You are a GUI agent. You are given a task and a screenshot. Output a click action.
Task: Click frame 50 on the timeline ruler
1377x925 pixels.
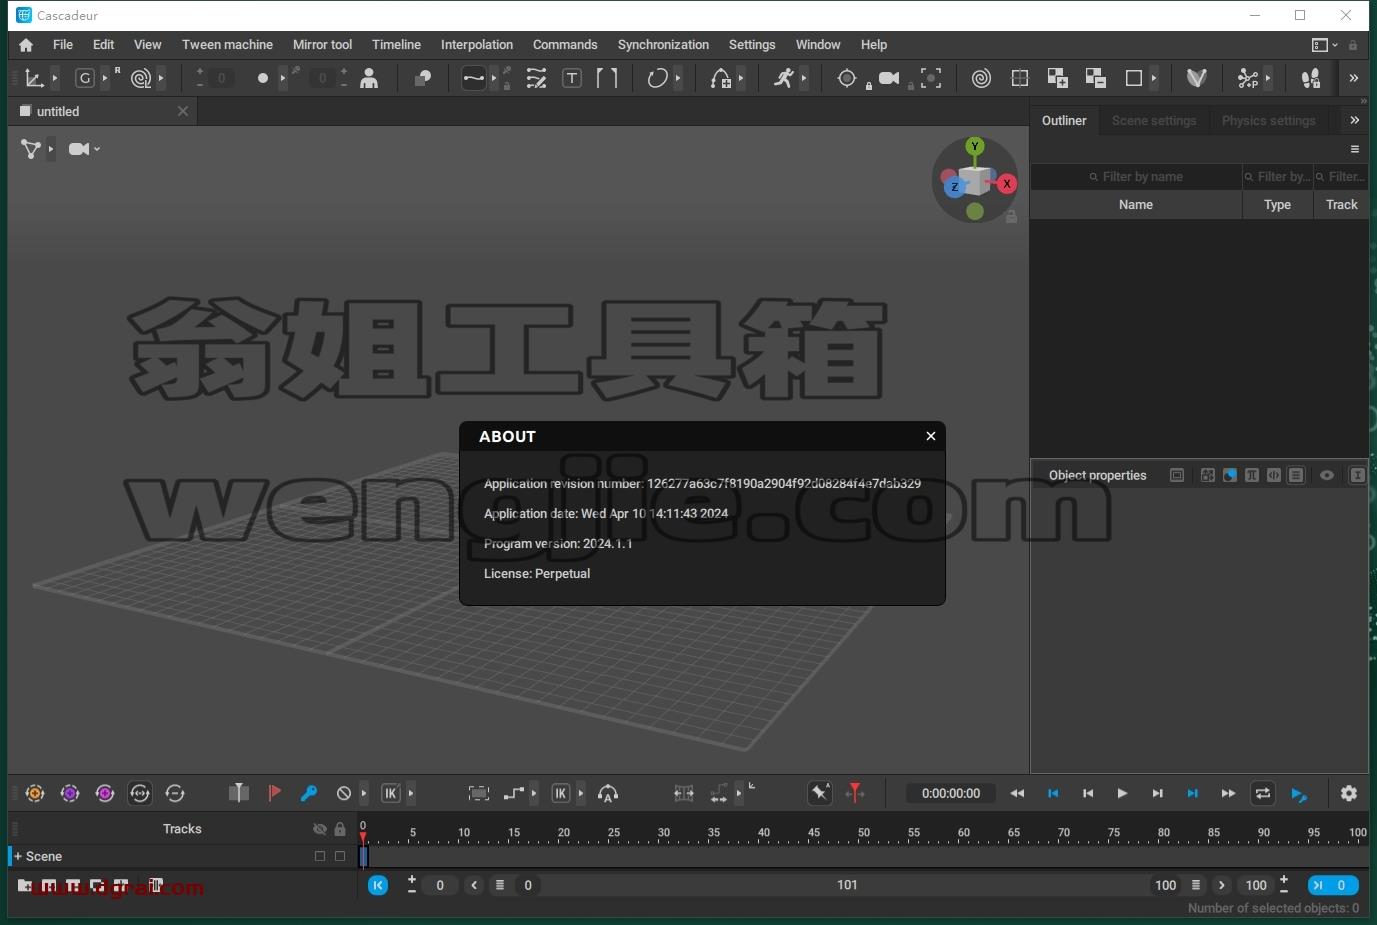click(863, 833)
